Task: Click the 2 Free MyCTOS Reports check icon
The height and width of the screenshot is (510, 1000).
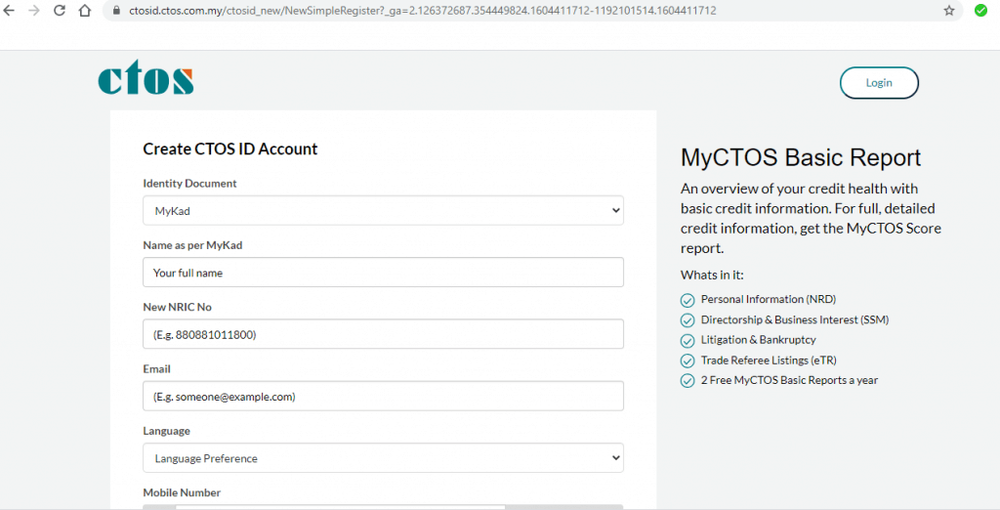Action: (x=687, y=381)
